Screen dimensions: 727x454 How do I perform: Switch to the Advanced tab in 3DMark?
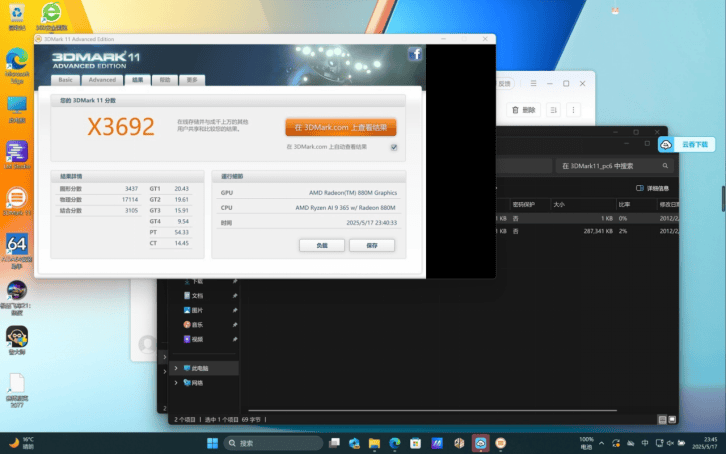pos(102,80)
